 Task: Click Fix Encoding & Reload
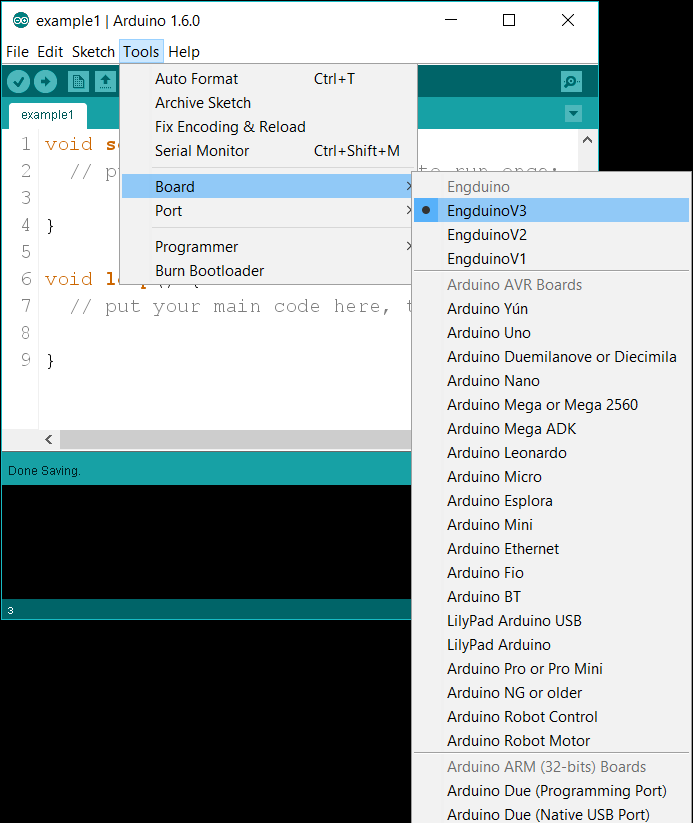pos(267,127)
